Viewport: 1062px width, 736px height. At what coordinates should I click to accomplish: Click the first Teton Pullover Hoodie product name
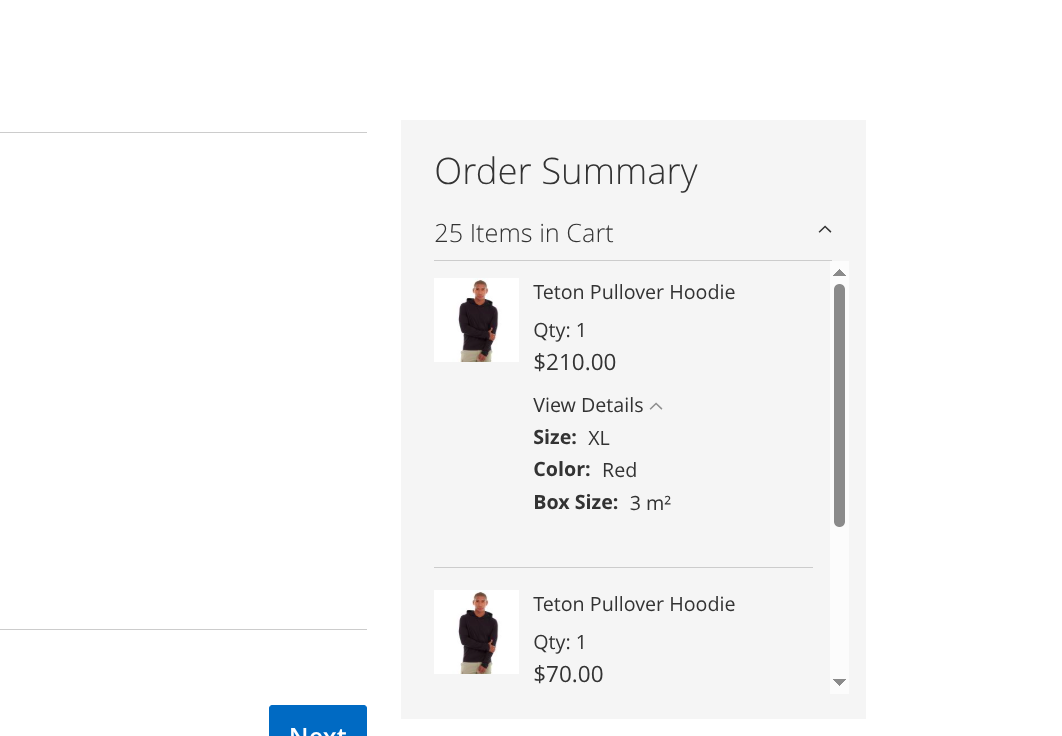click(634, 292)
